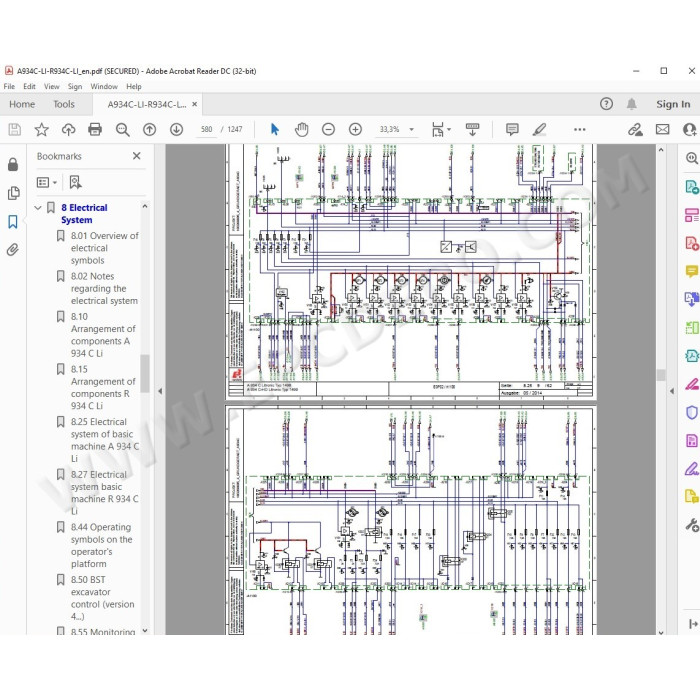Open the Comment tool in right pane
The height and width of the screenshot is (700, 700).
[692, 271]
